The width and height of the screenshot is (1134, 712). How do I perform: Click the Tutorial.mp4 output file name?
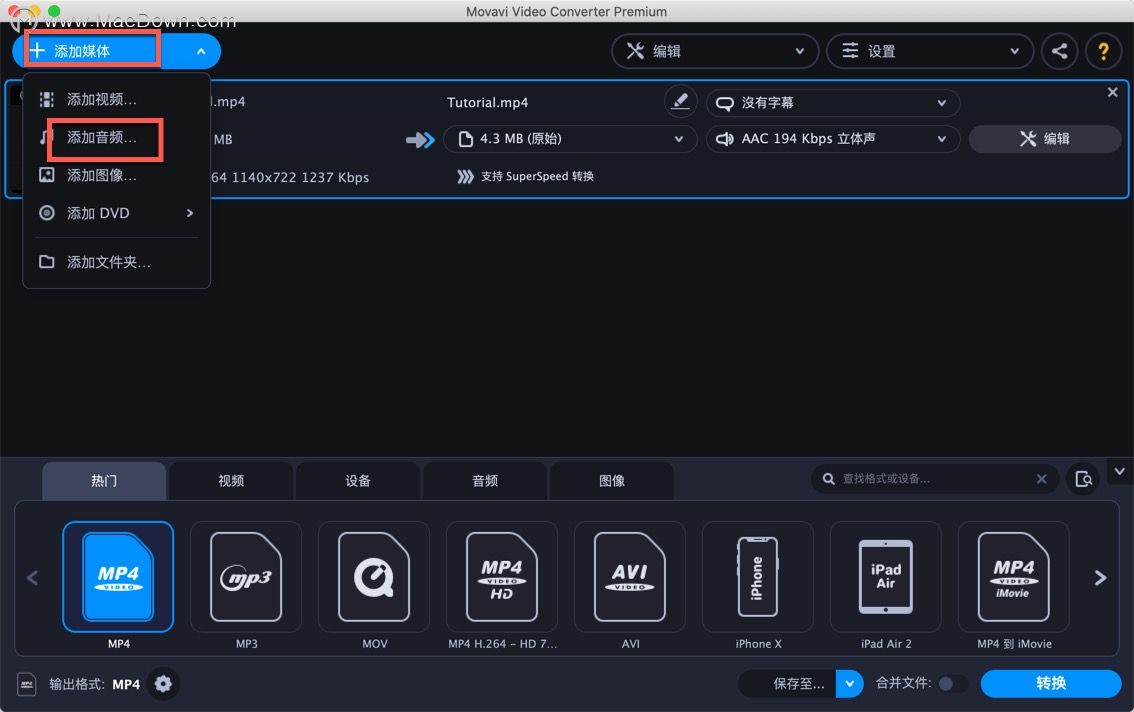click(x=487, y=103)
